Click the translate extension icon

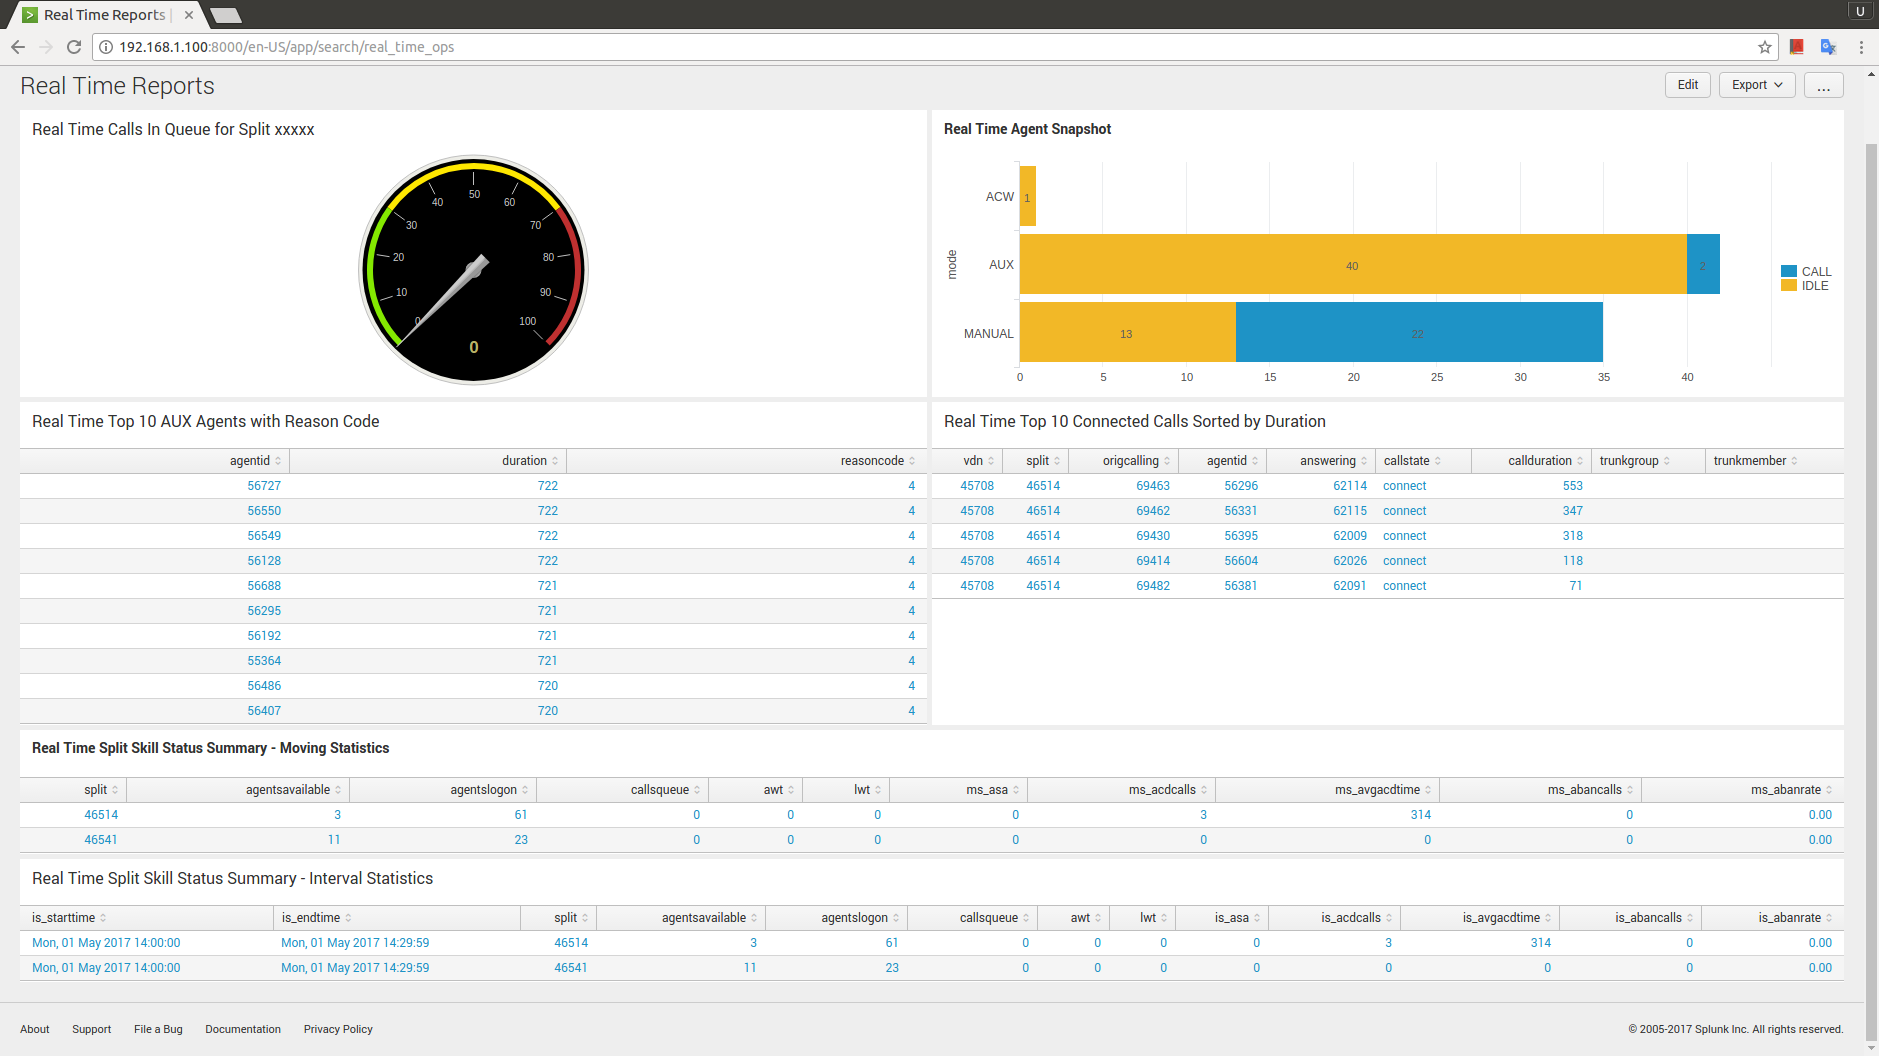[1828, 47]
